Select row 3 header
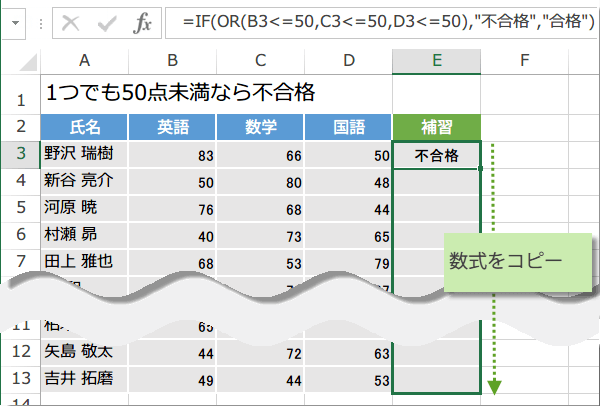Screen dimensions: 600x406 click(x=21, y=154)
